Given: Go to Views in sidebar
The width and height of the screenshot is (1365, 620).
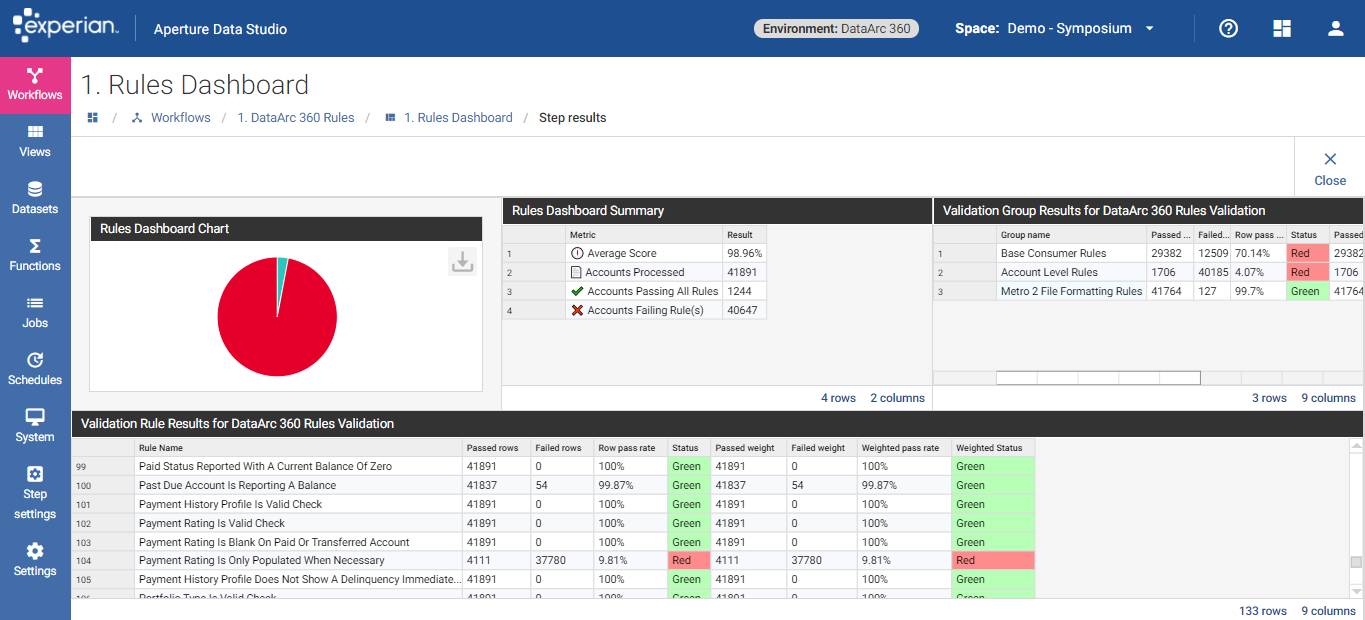Looking at the screenshot, I should (x=35, y=142).
